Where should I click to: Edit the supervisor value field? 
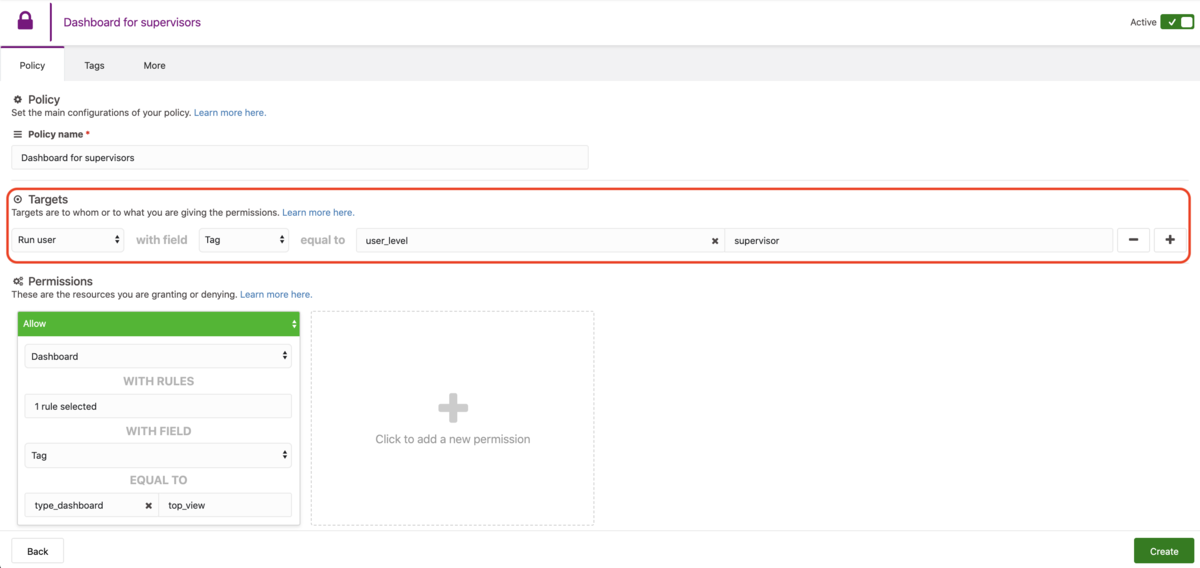(918, 240)
